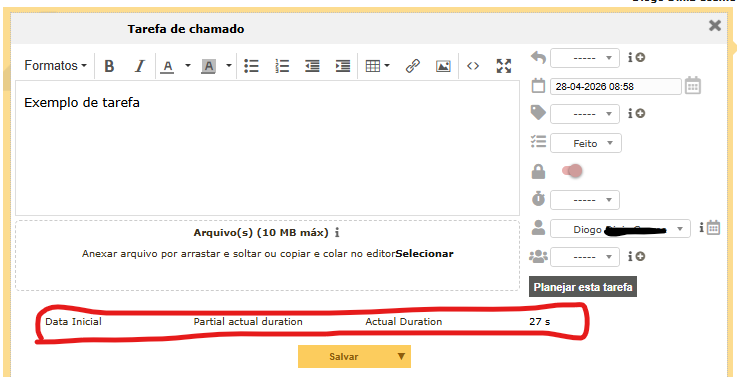This screenshot has width=737, height=377.
Task: Decrease indent of the text
Action: click(x=312, y=66)
